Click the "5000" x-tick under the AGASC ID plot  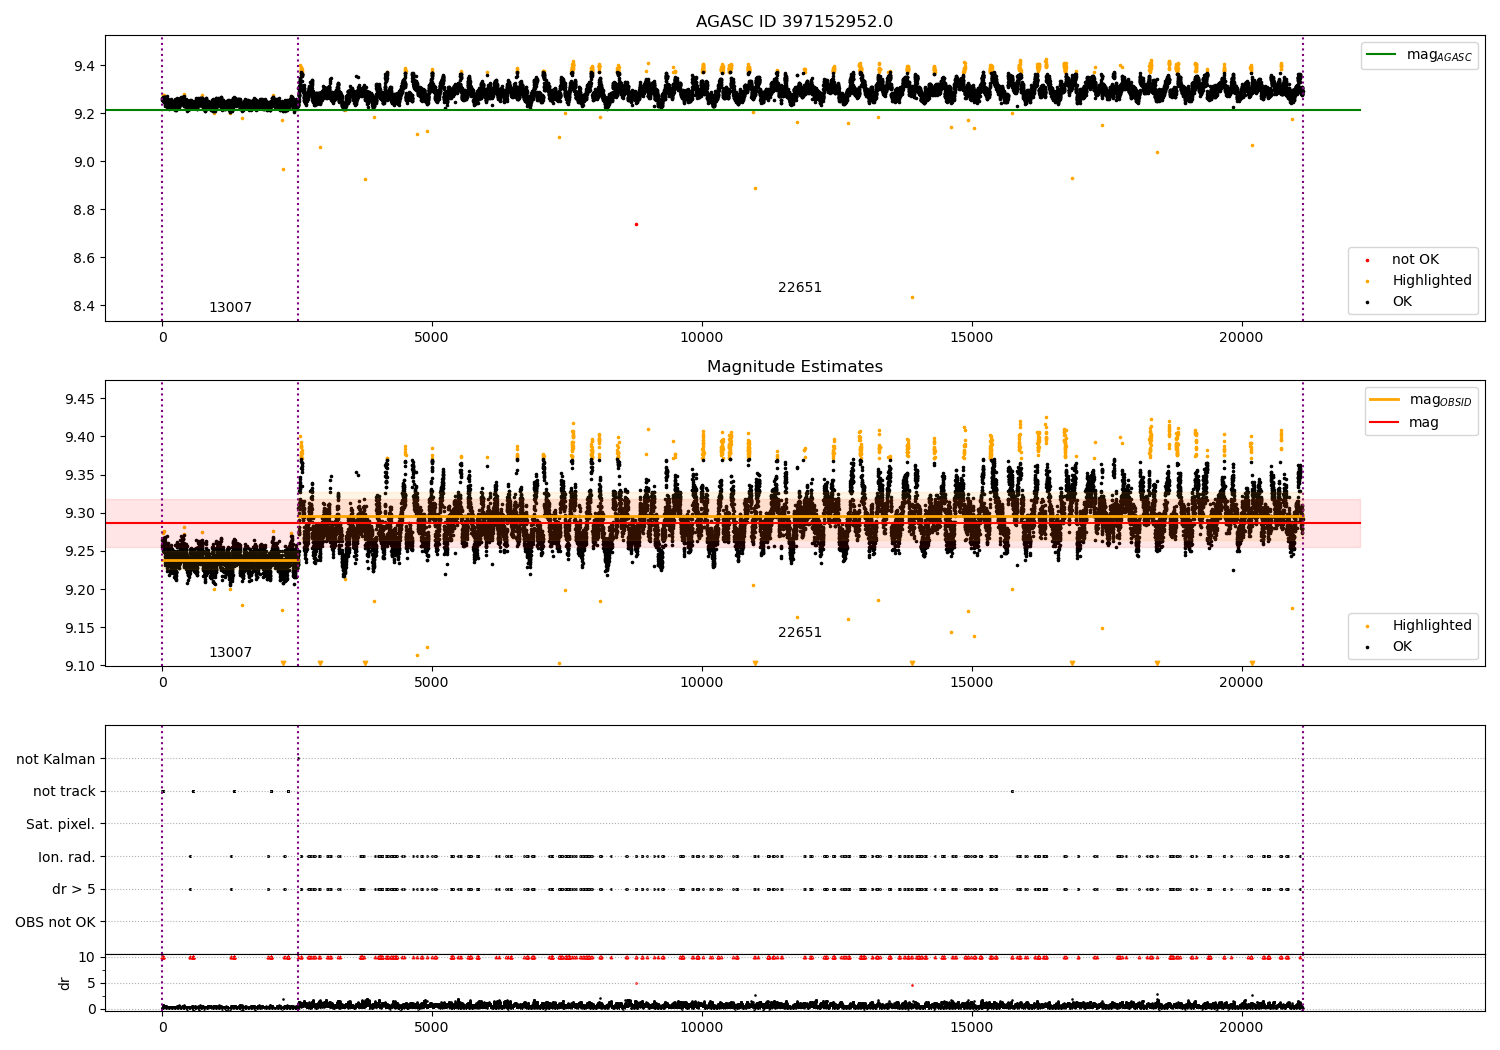(432, 338)
